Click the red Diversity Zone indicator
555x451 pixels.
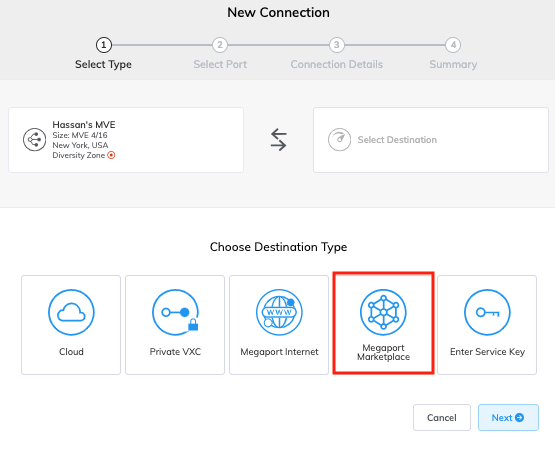(x=111, y=155)
